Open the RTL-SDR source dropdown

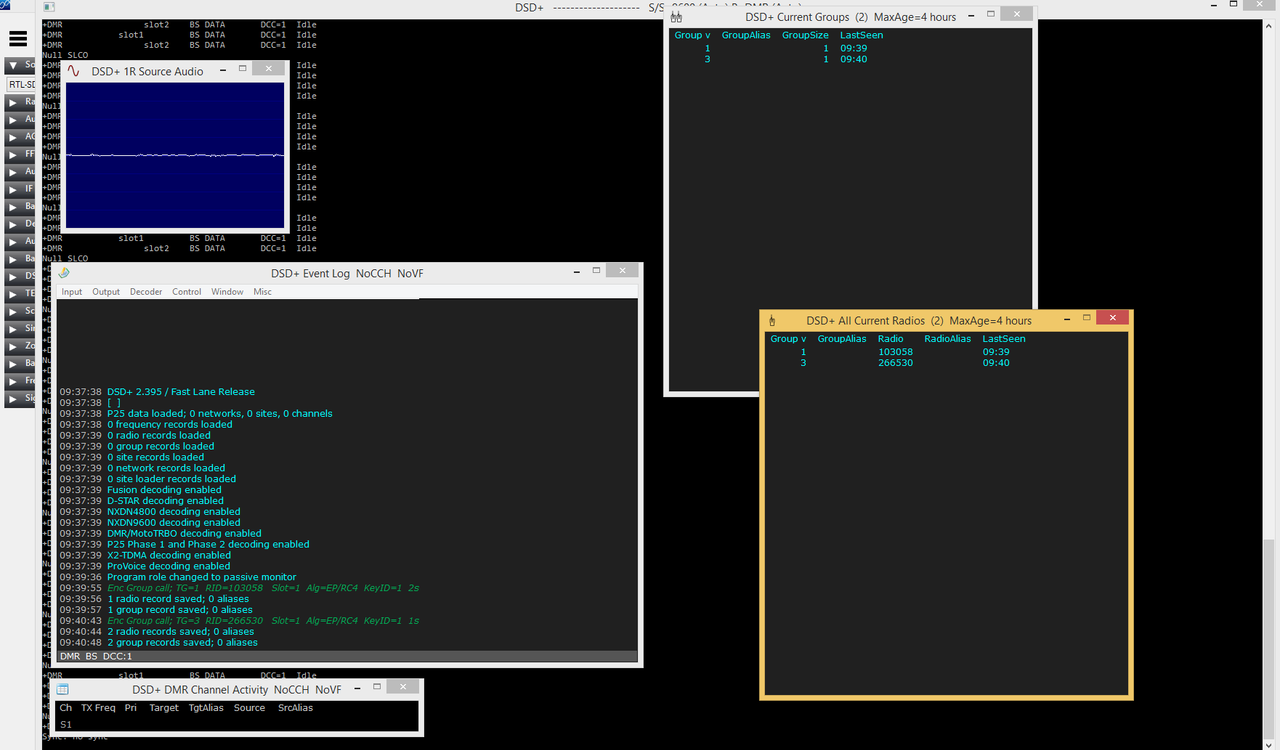click(x=20, y=84)
